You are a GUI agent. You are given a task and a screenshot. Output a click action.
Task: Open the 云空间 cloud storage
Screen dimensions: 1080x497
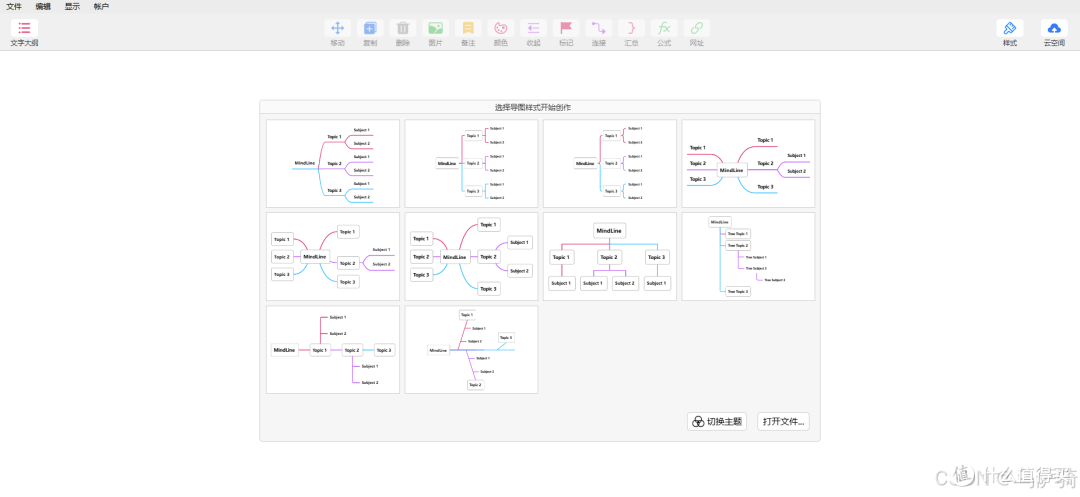tap(1054, 33)
